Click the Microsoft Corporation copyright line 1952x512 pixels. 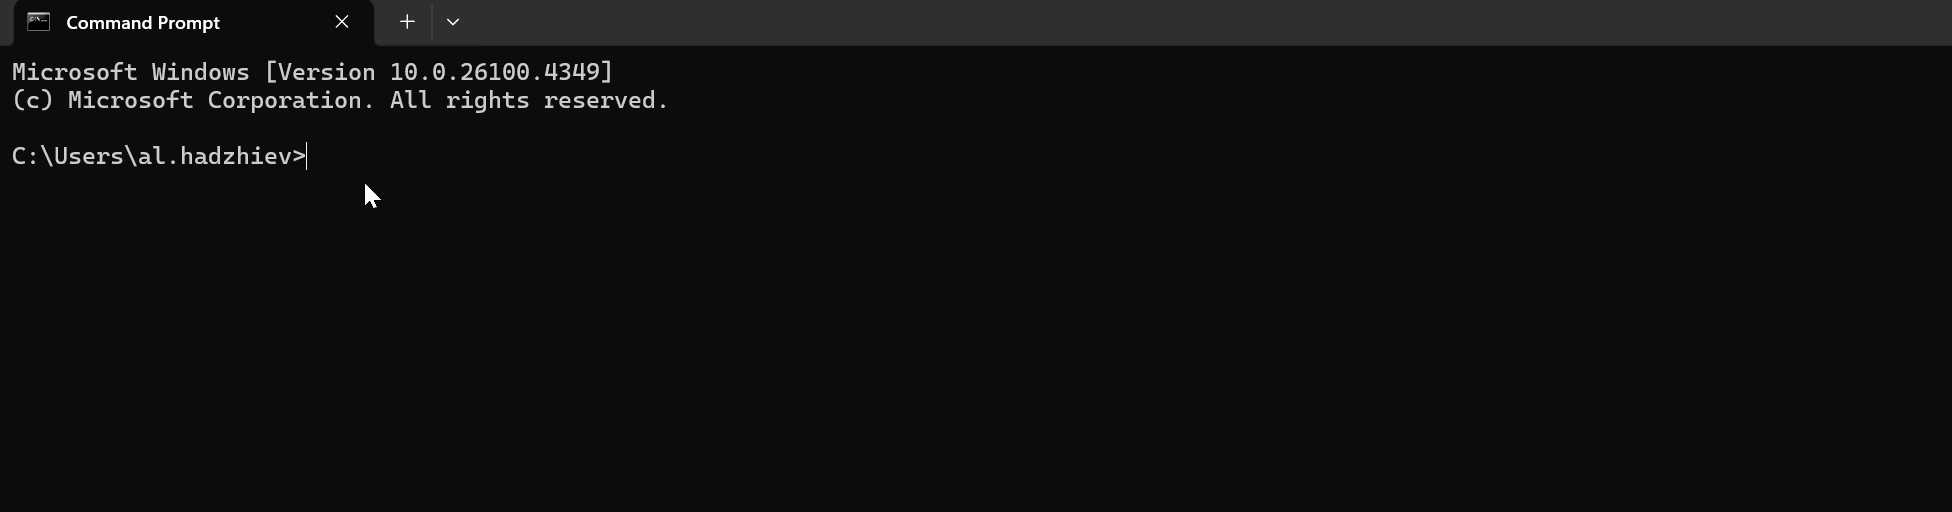340,100
